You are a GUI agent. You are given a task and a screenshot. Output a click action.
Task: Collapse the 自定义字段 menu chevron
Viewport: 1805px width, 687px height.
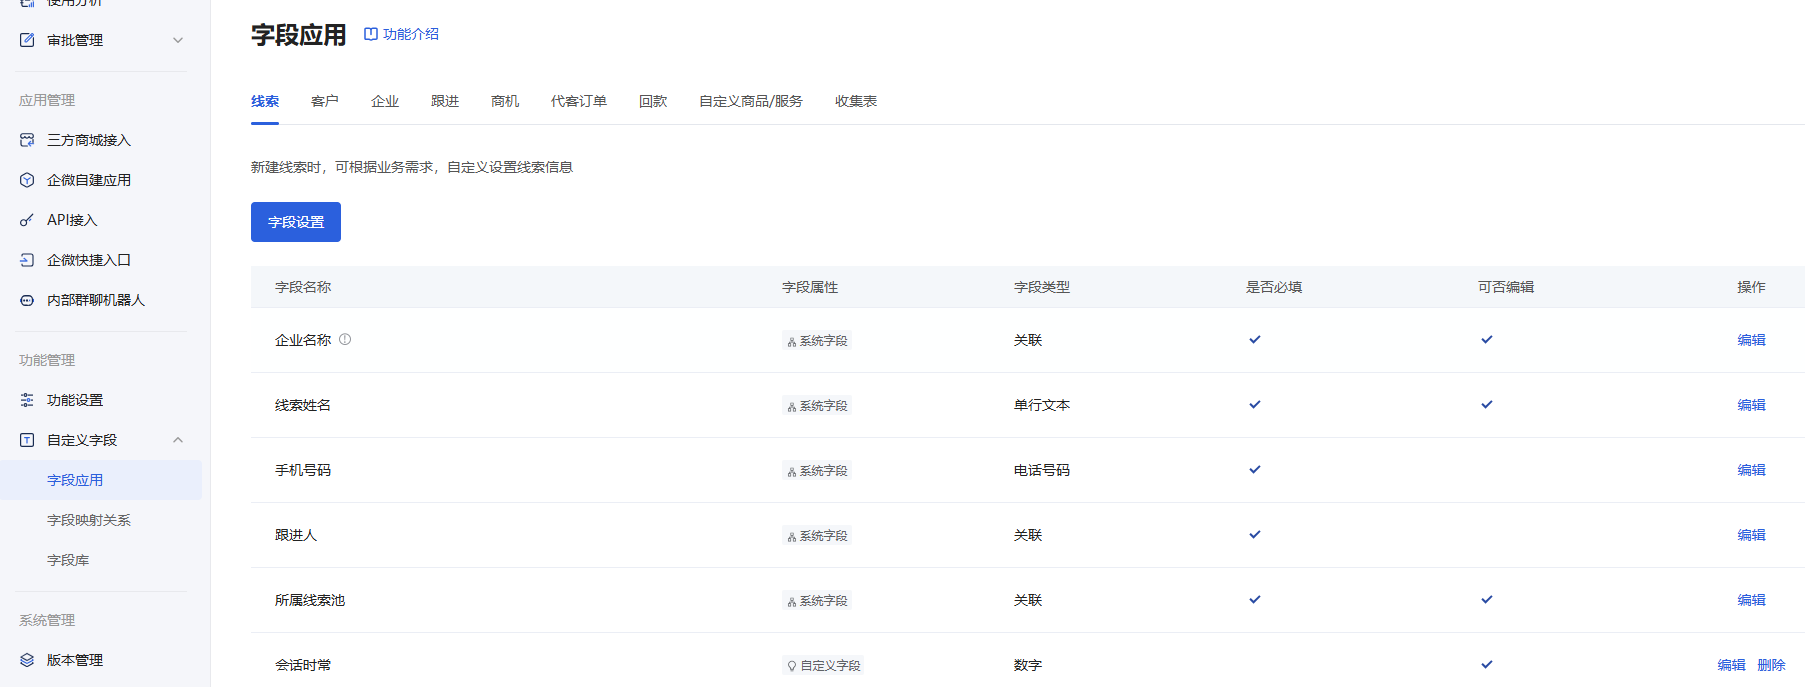coord(178,440)
